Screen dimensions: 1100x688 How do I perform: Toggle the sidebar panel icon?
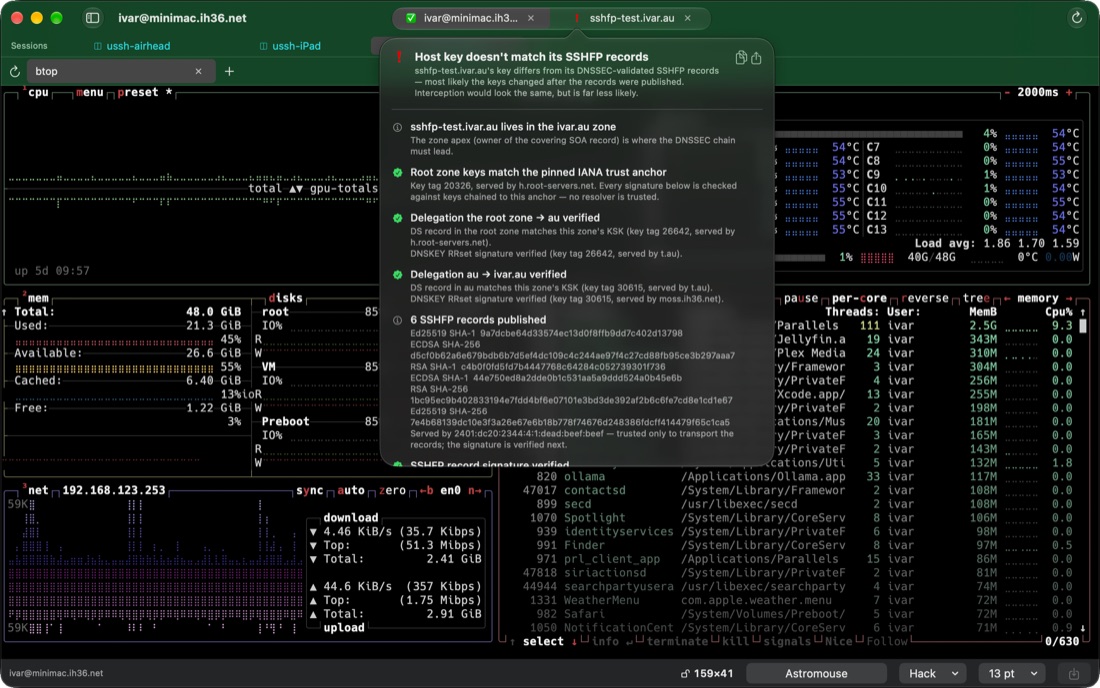click(93, 18)
